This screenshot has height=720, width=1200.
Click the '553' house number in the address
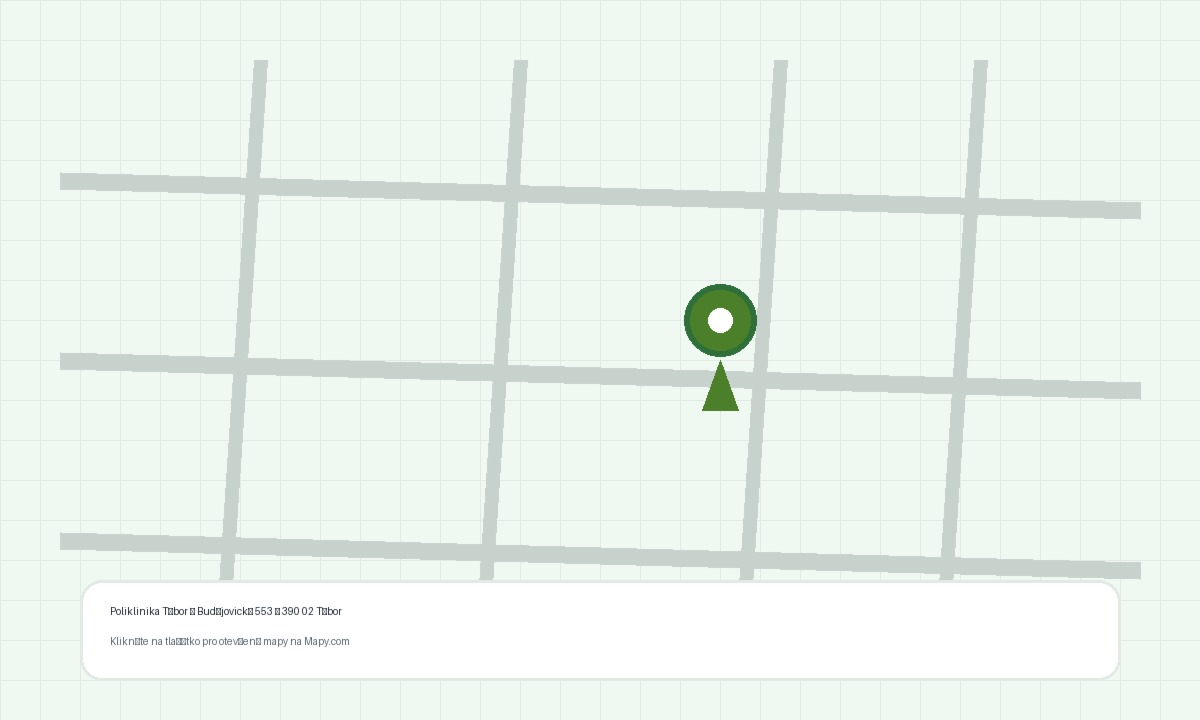tap(264, 611)
